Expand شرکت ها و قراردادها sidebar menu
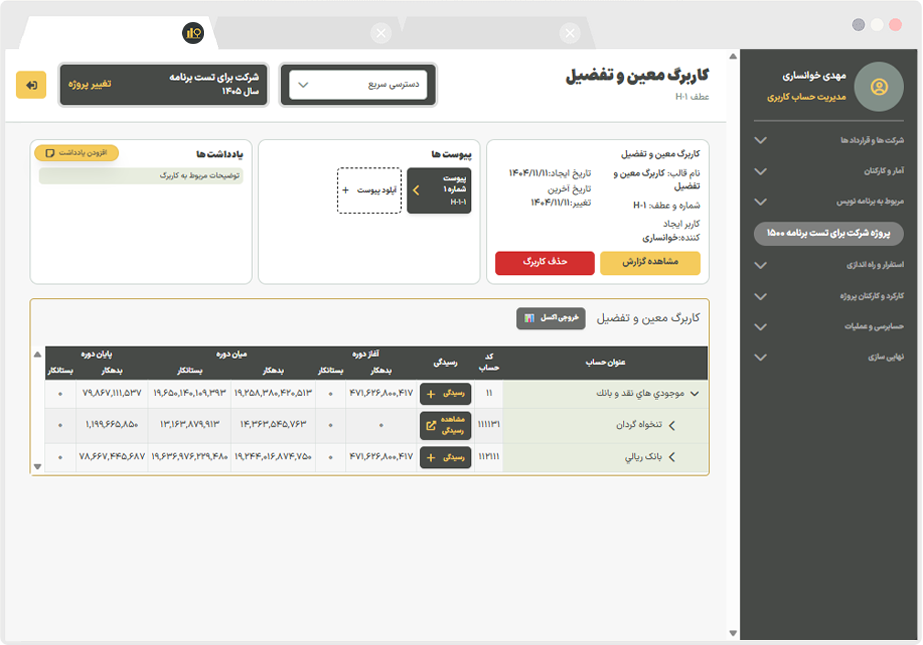Viewport: 923px width, 645px height. [831, 140]
